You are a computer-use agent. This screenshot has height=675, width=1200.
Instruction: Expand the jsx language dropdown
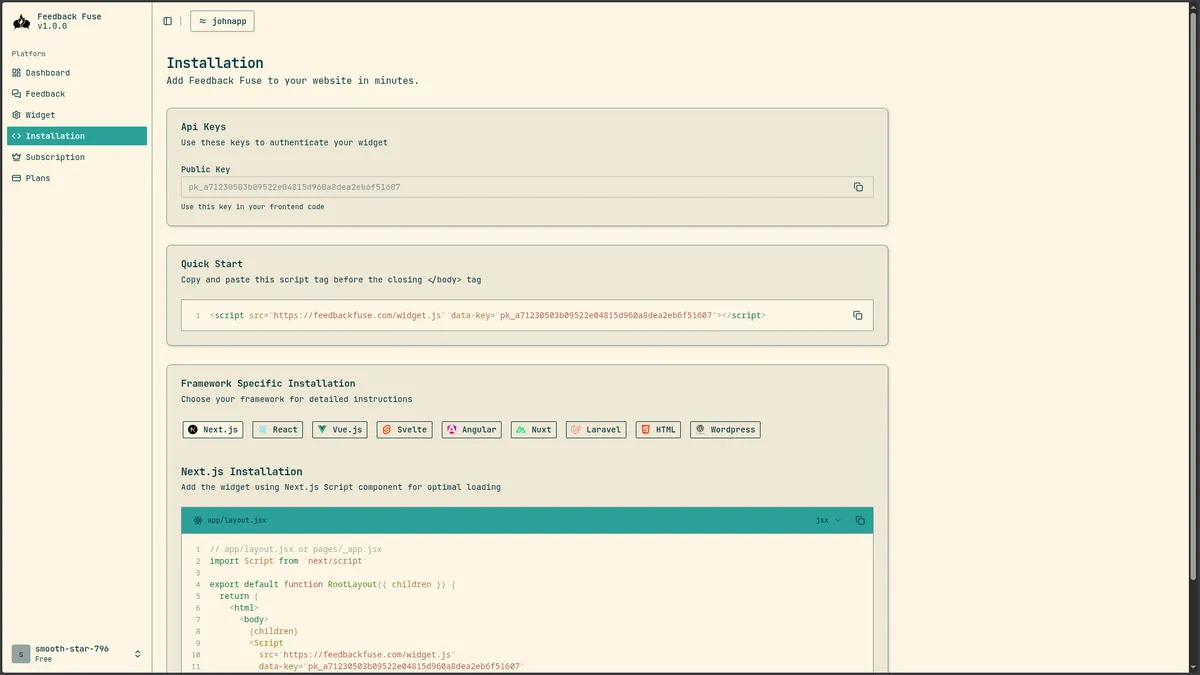click(828, 520)
